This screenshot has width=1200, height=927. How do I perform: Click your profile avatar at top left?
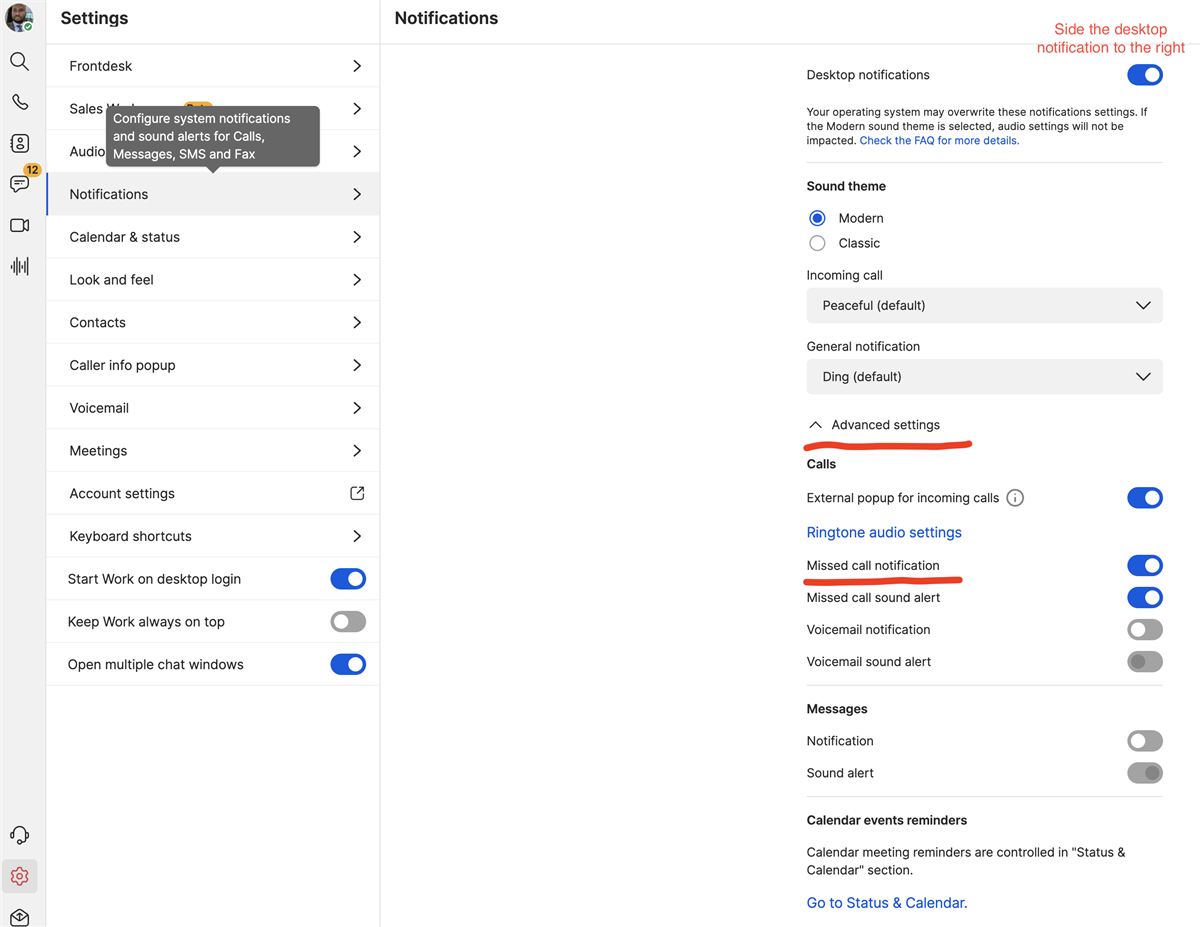(18, 17)
